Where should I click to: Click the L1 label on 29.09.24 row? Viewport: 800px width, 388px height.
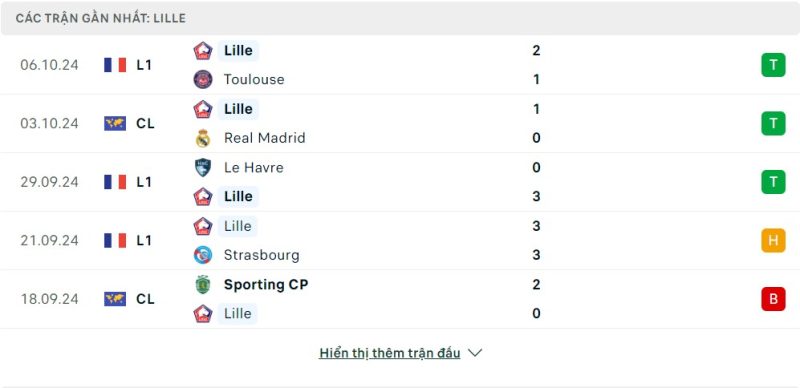(x=144, y=182)
